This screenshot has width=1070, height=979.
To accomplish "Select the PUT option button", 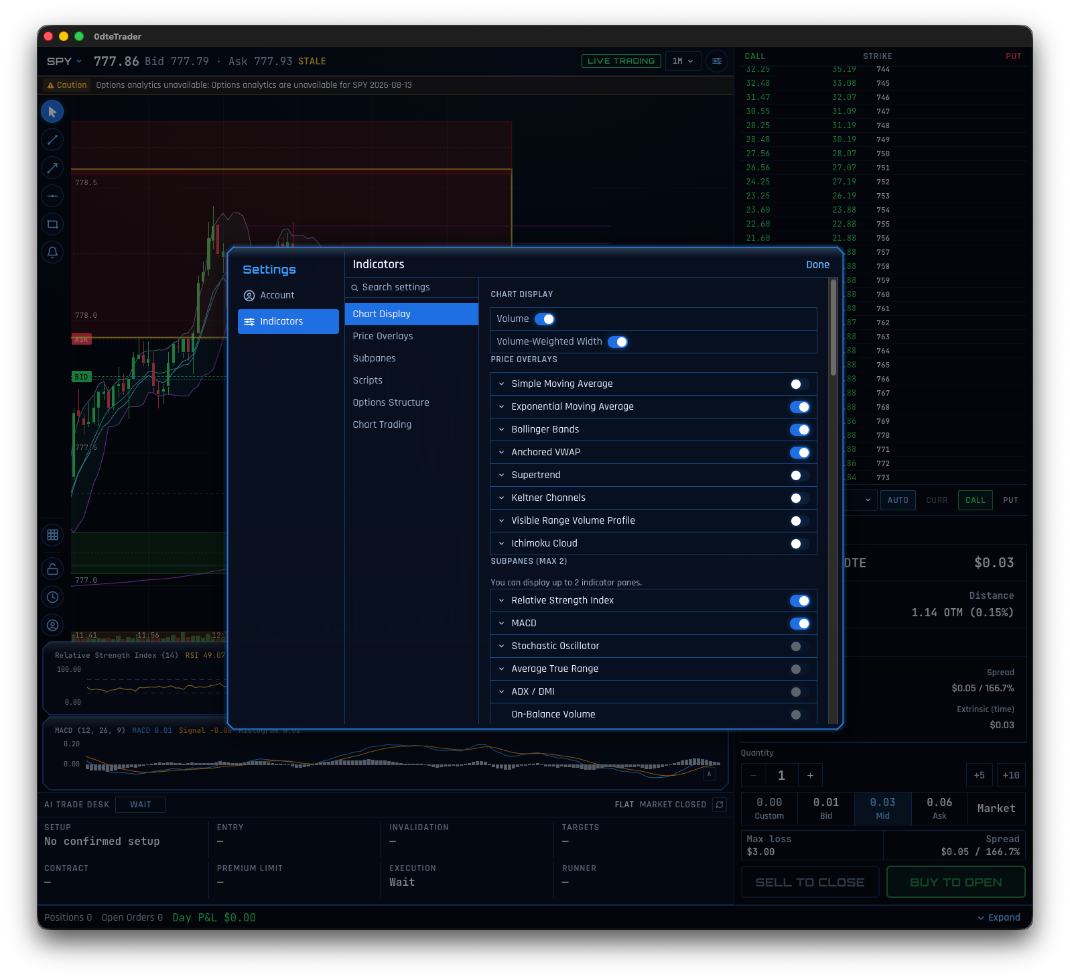I will click(x=1010, y=500).
